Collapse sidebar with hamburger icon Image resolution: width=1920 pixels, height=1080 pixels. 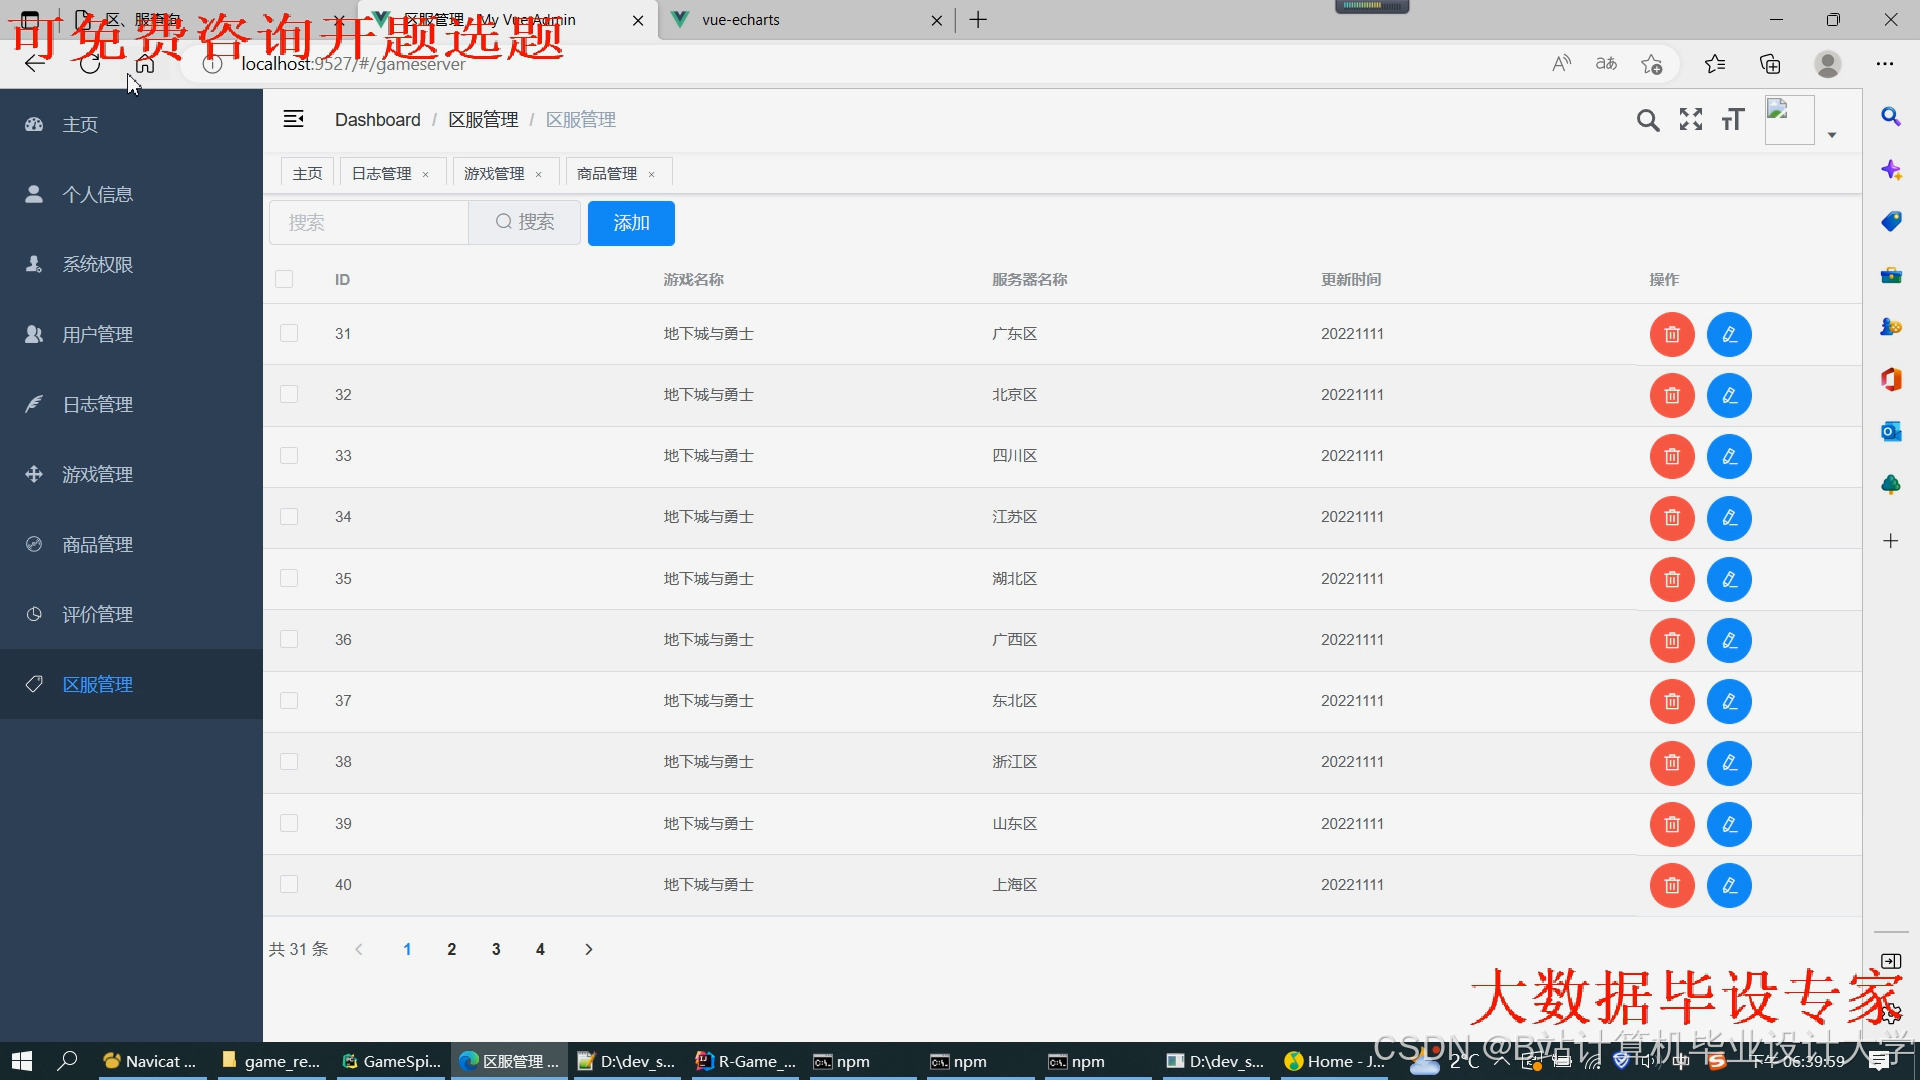tap(293, 119)
